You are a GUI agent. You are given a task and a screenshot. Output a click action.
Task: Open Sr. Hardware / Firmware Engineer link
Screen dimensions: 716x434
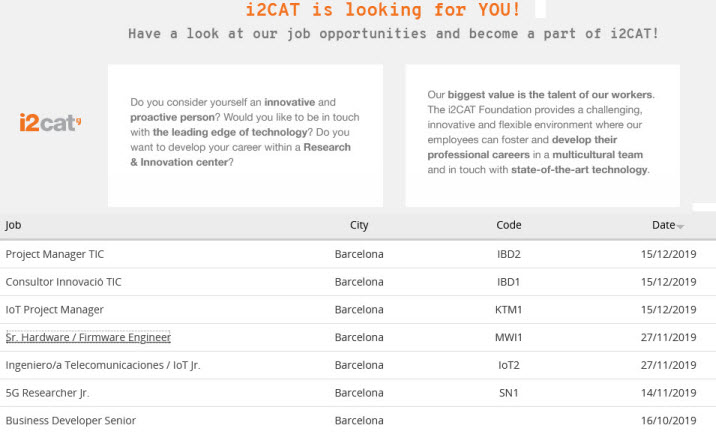(88, 337)
